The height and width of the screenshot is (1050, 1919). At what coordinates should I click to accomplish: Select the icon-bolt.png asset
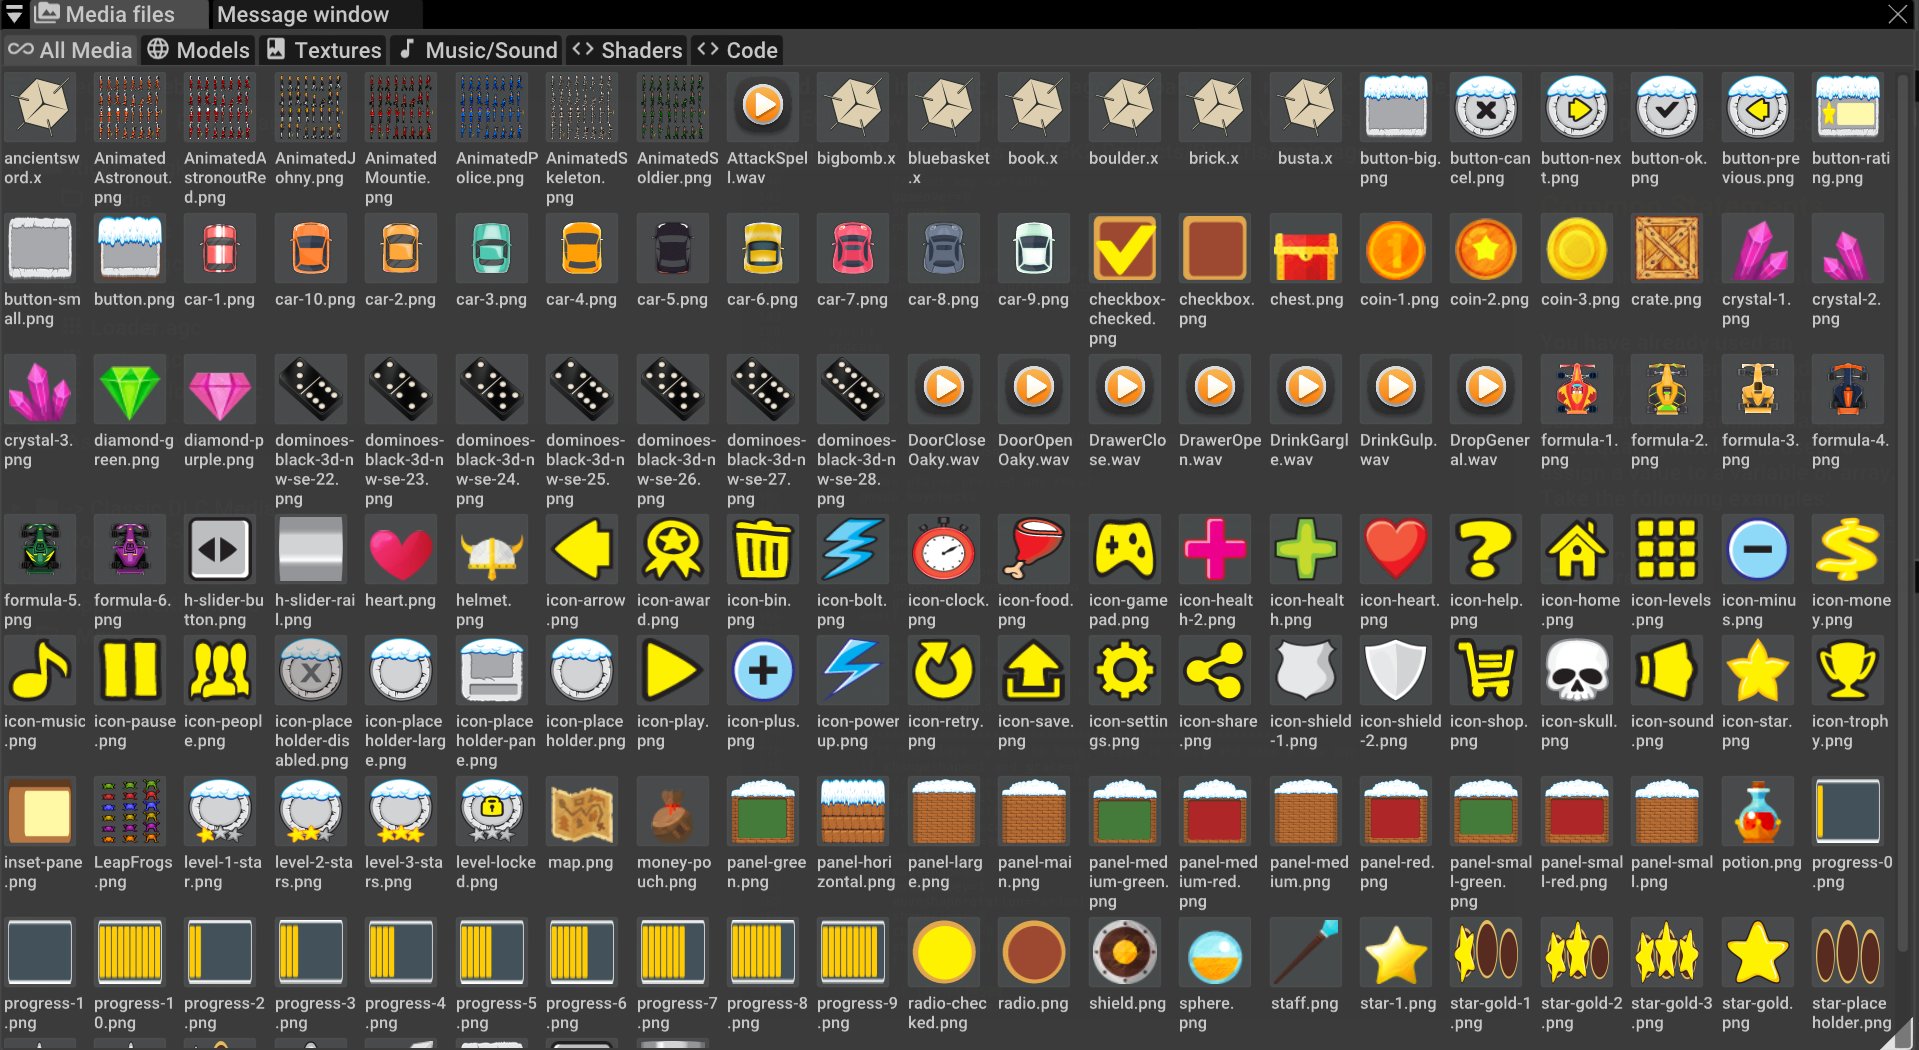(853, 549)
